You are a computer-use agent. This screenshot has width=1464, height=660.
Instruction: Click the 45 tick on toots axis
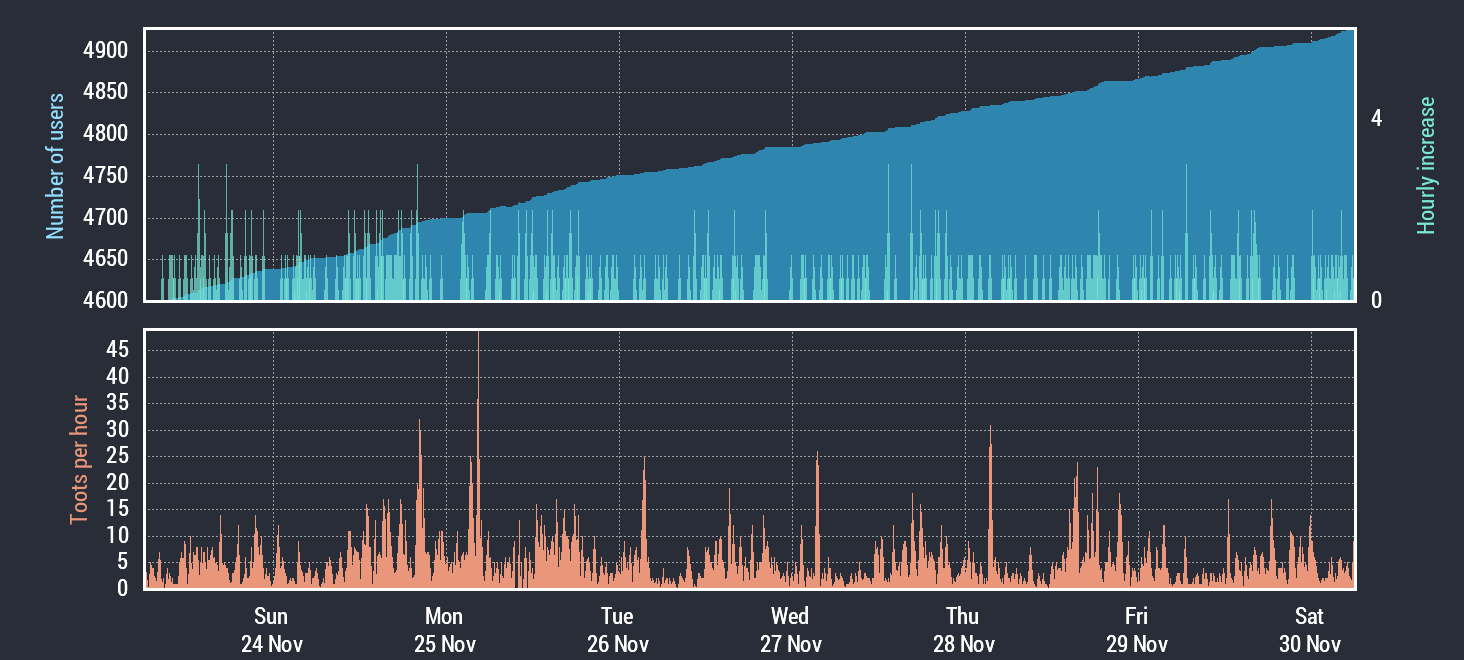118,350
